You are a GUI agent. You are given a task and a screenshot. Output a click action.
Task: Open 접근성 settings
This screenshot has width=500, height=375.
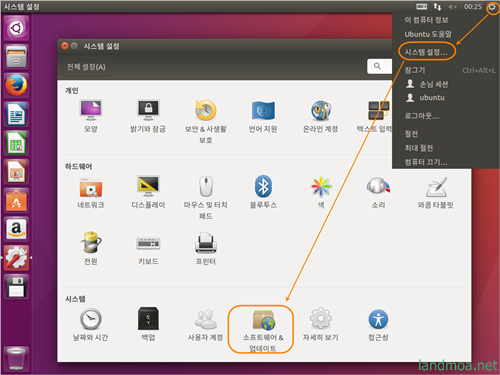378,324
